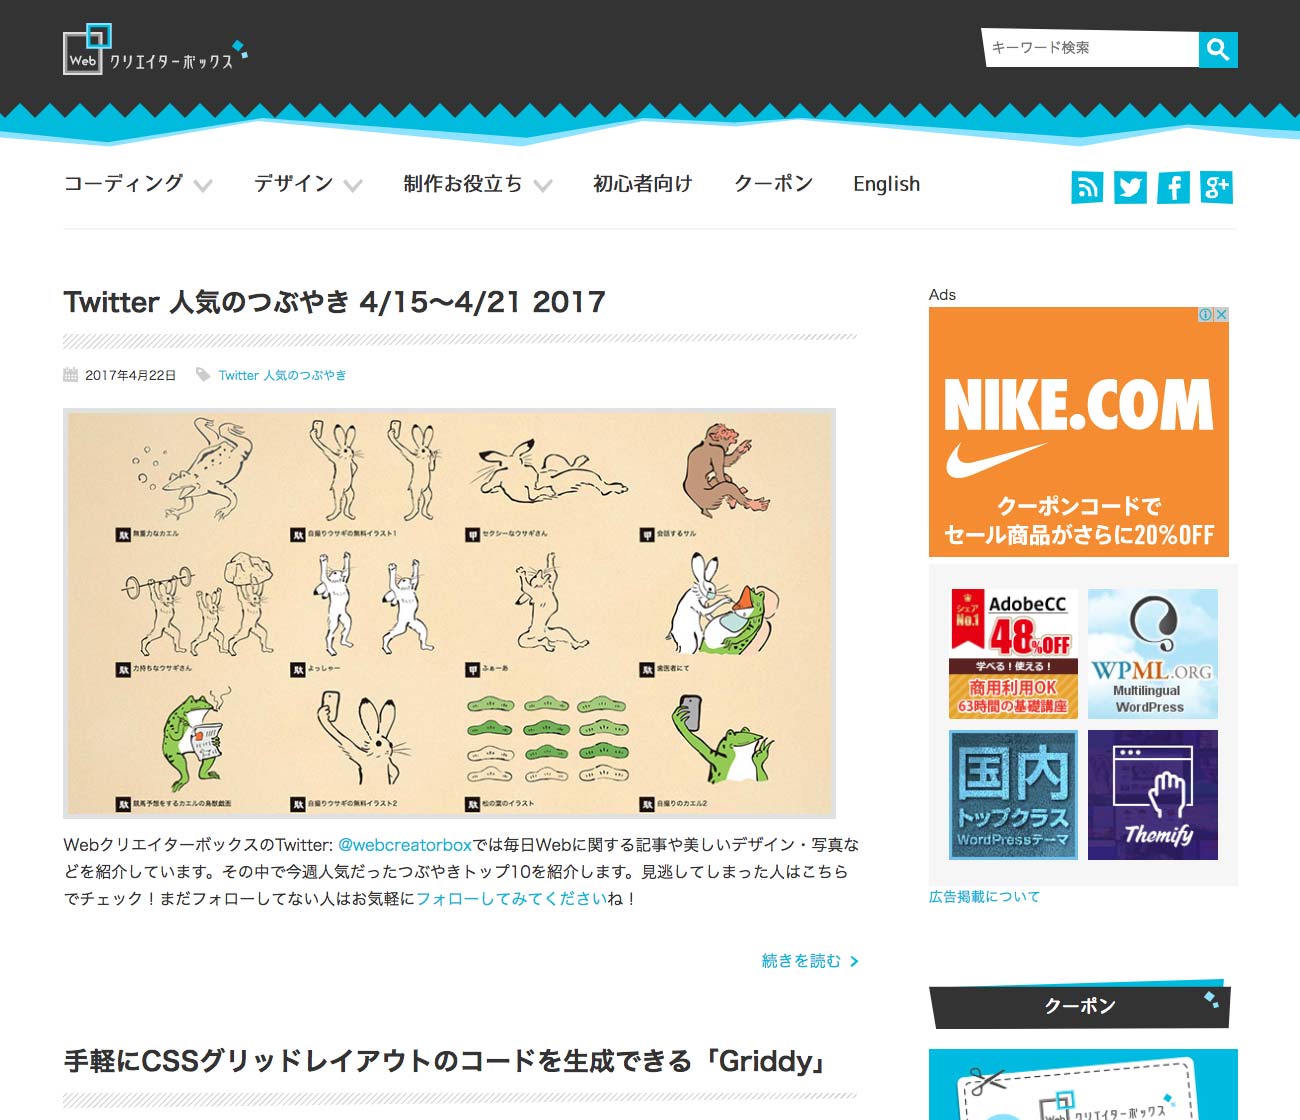Click the search magnifier button
This screenshot has height=1120, width=1300.
coord(1218,49)
